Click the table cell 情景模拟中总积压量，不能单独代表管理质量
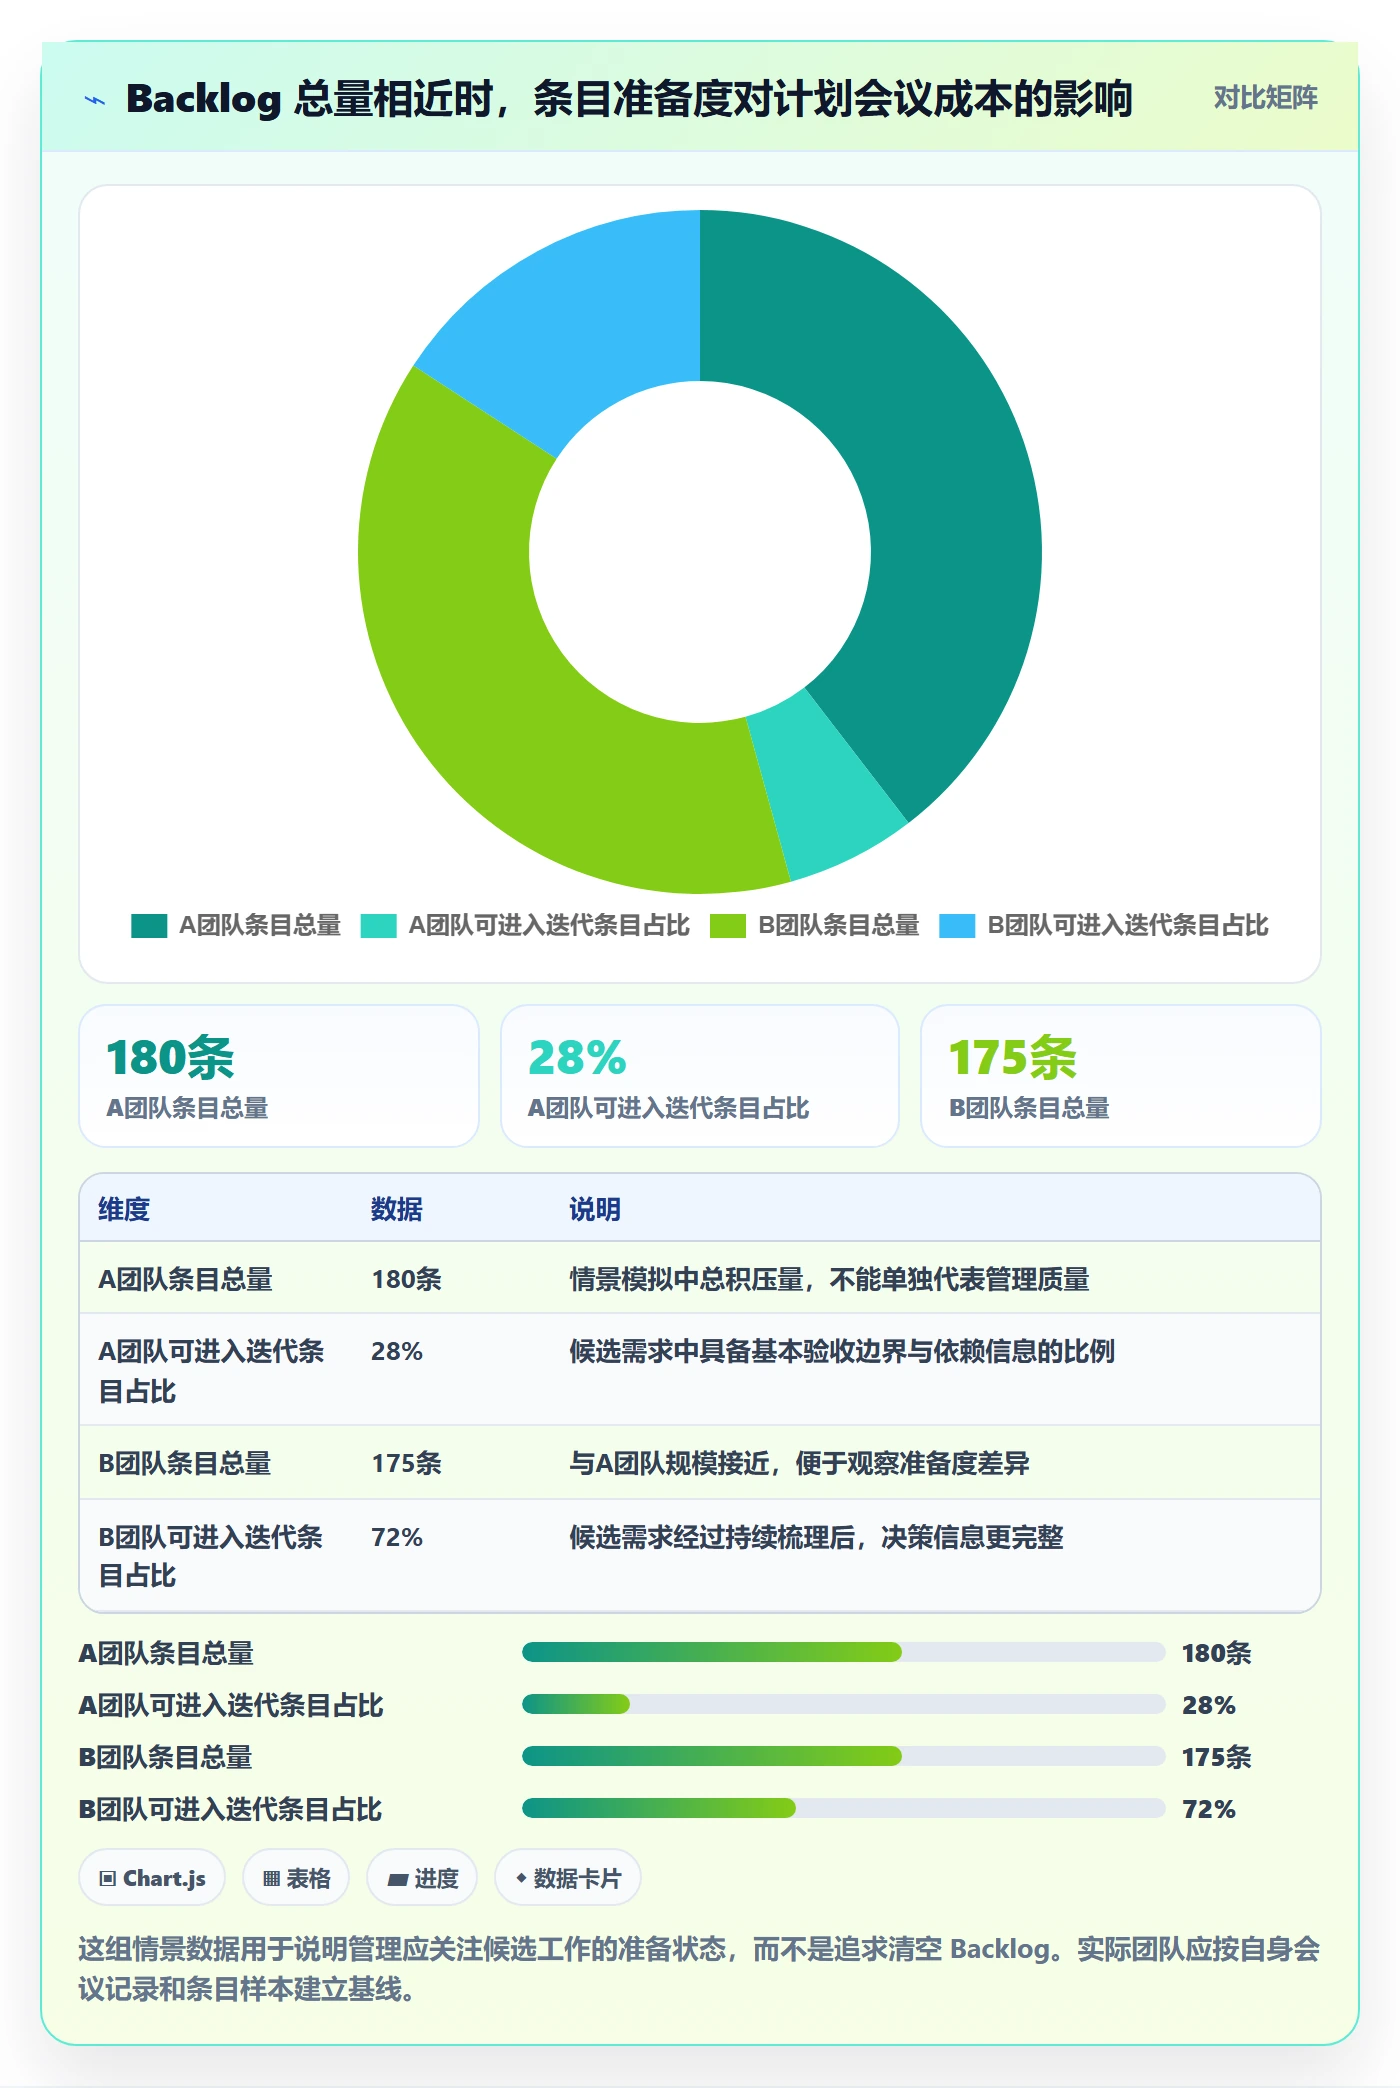This screenshot has height=2088, width=1400. 829,1279
